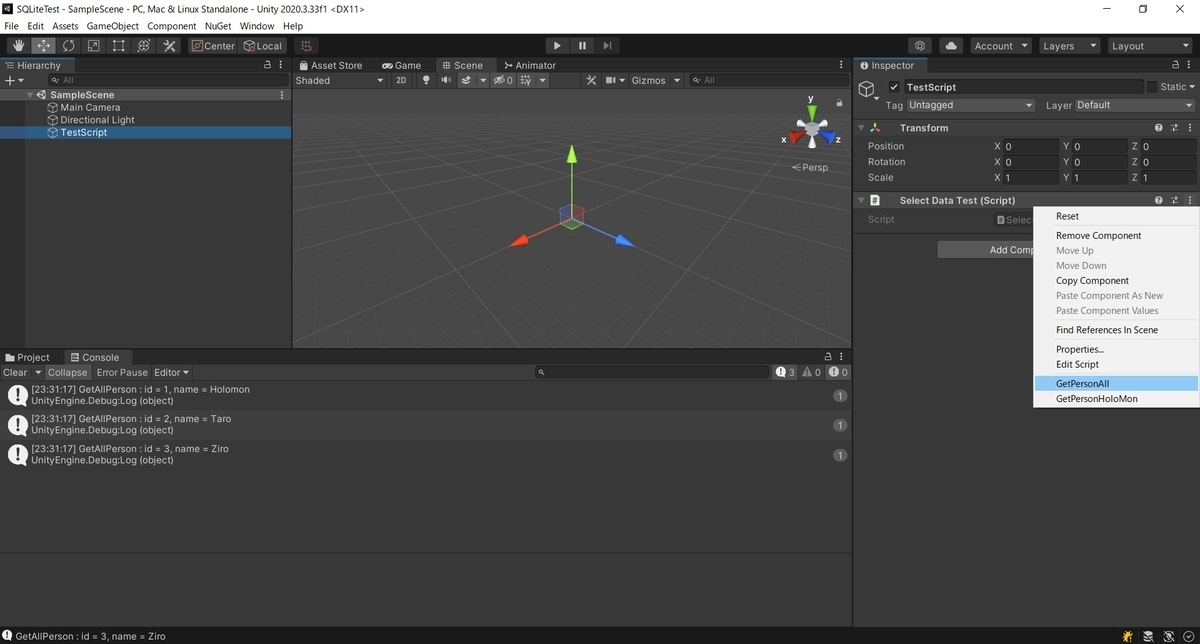
Task: Collapse the SampleScene hierarchy item
Action: [x=31, y=94]
